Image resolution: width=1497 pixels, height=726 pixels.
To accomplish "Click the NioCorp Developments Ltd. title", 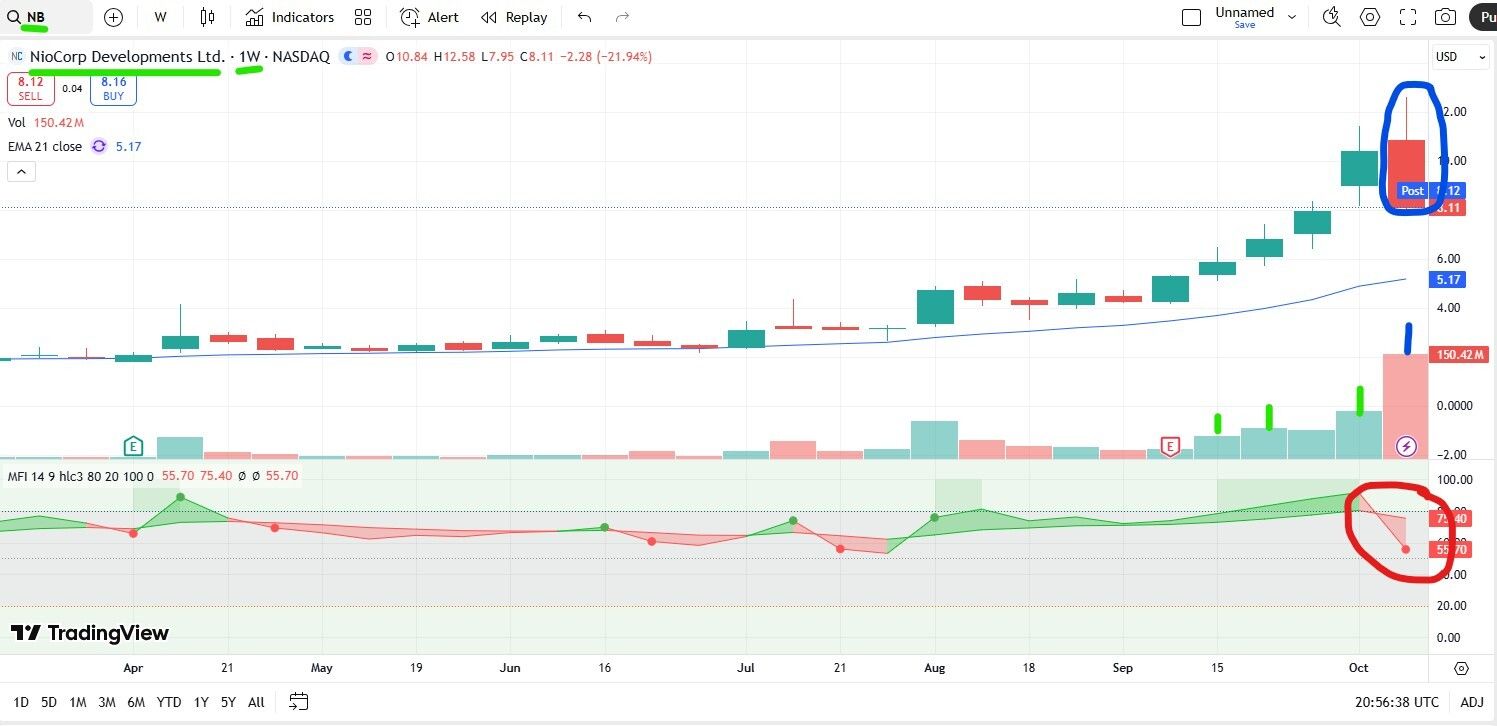I will pos(127,57).
